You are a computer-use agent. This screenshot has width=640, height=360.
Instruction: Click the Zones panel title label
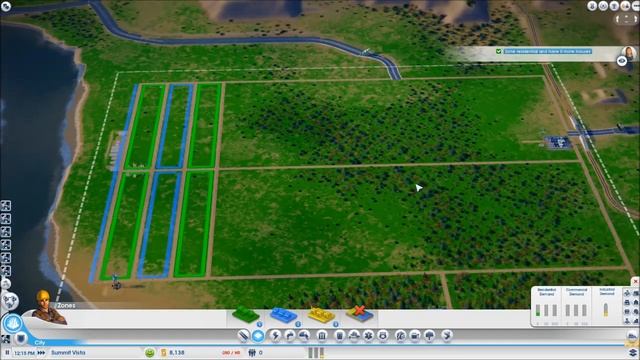pyautogui.click(x=66, y=305)
